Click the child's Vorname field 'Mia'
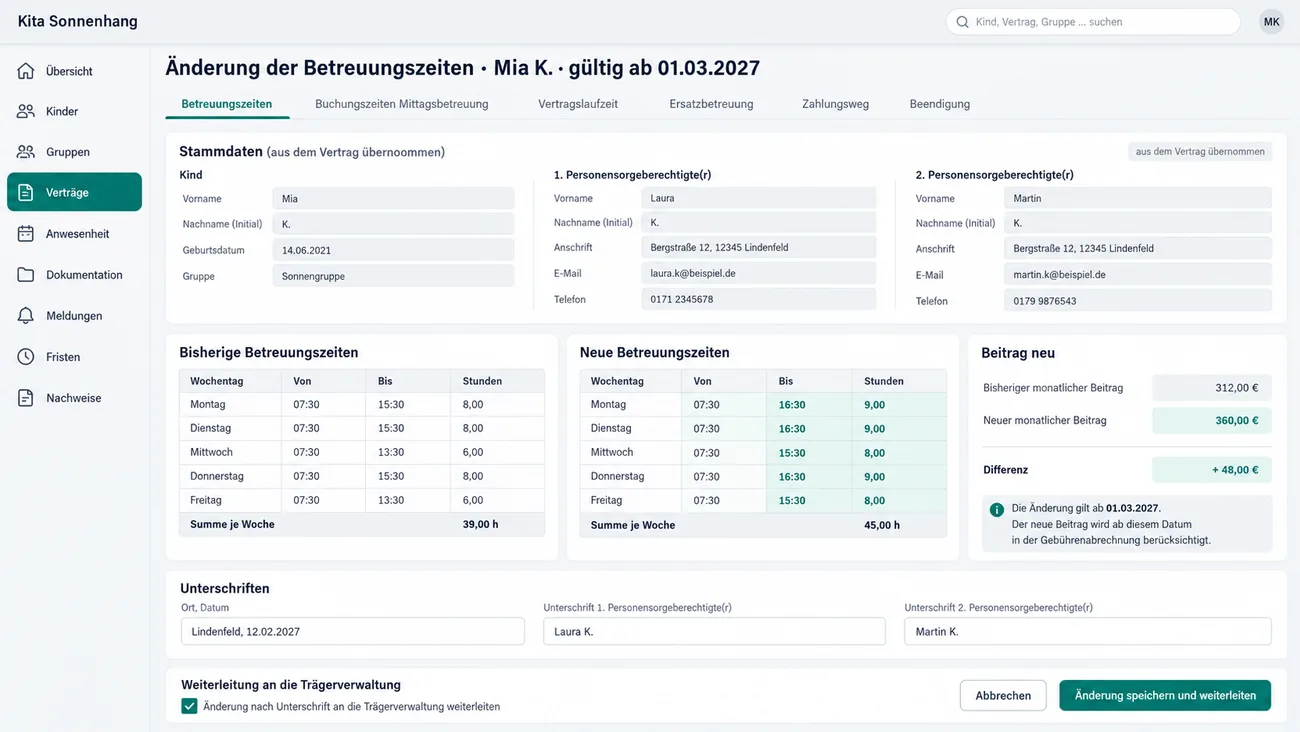This screenshot has height=732, width=1300. click(393, 198)
